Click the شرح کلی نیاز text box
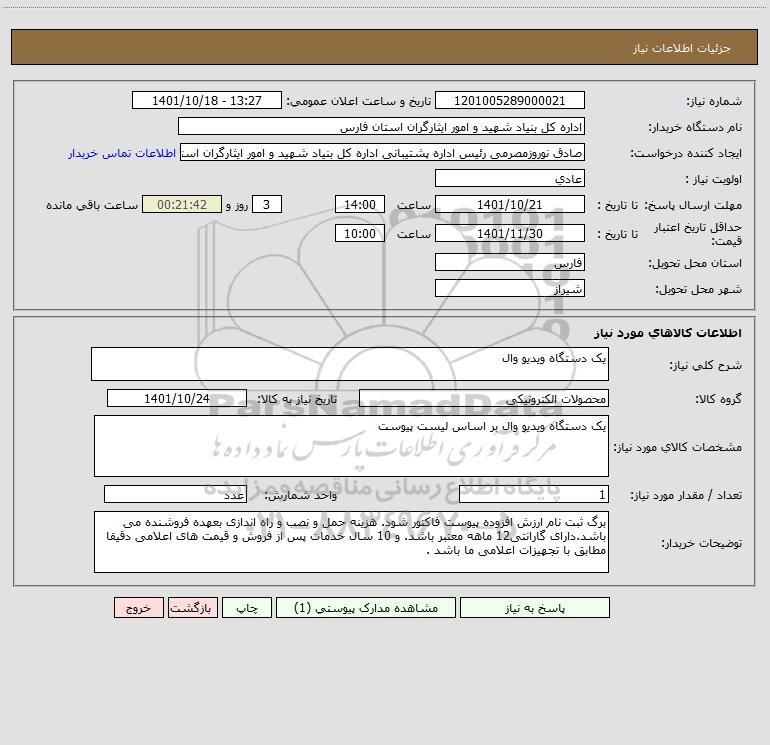 [x=350, y=364]
